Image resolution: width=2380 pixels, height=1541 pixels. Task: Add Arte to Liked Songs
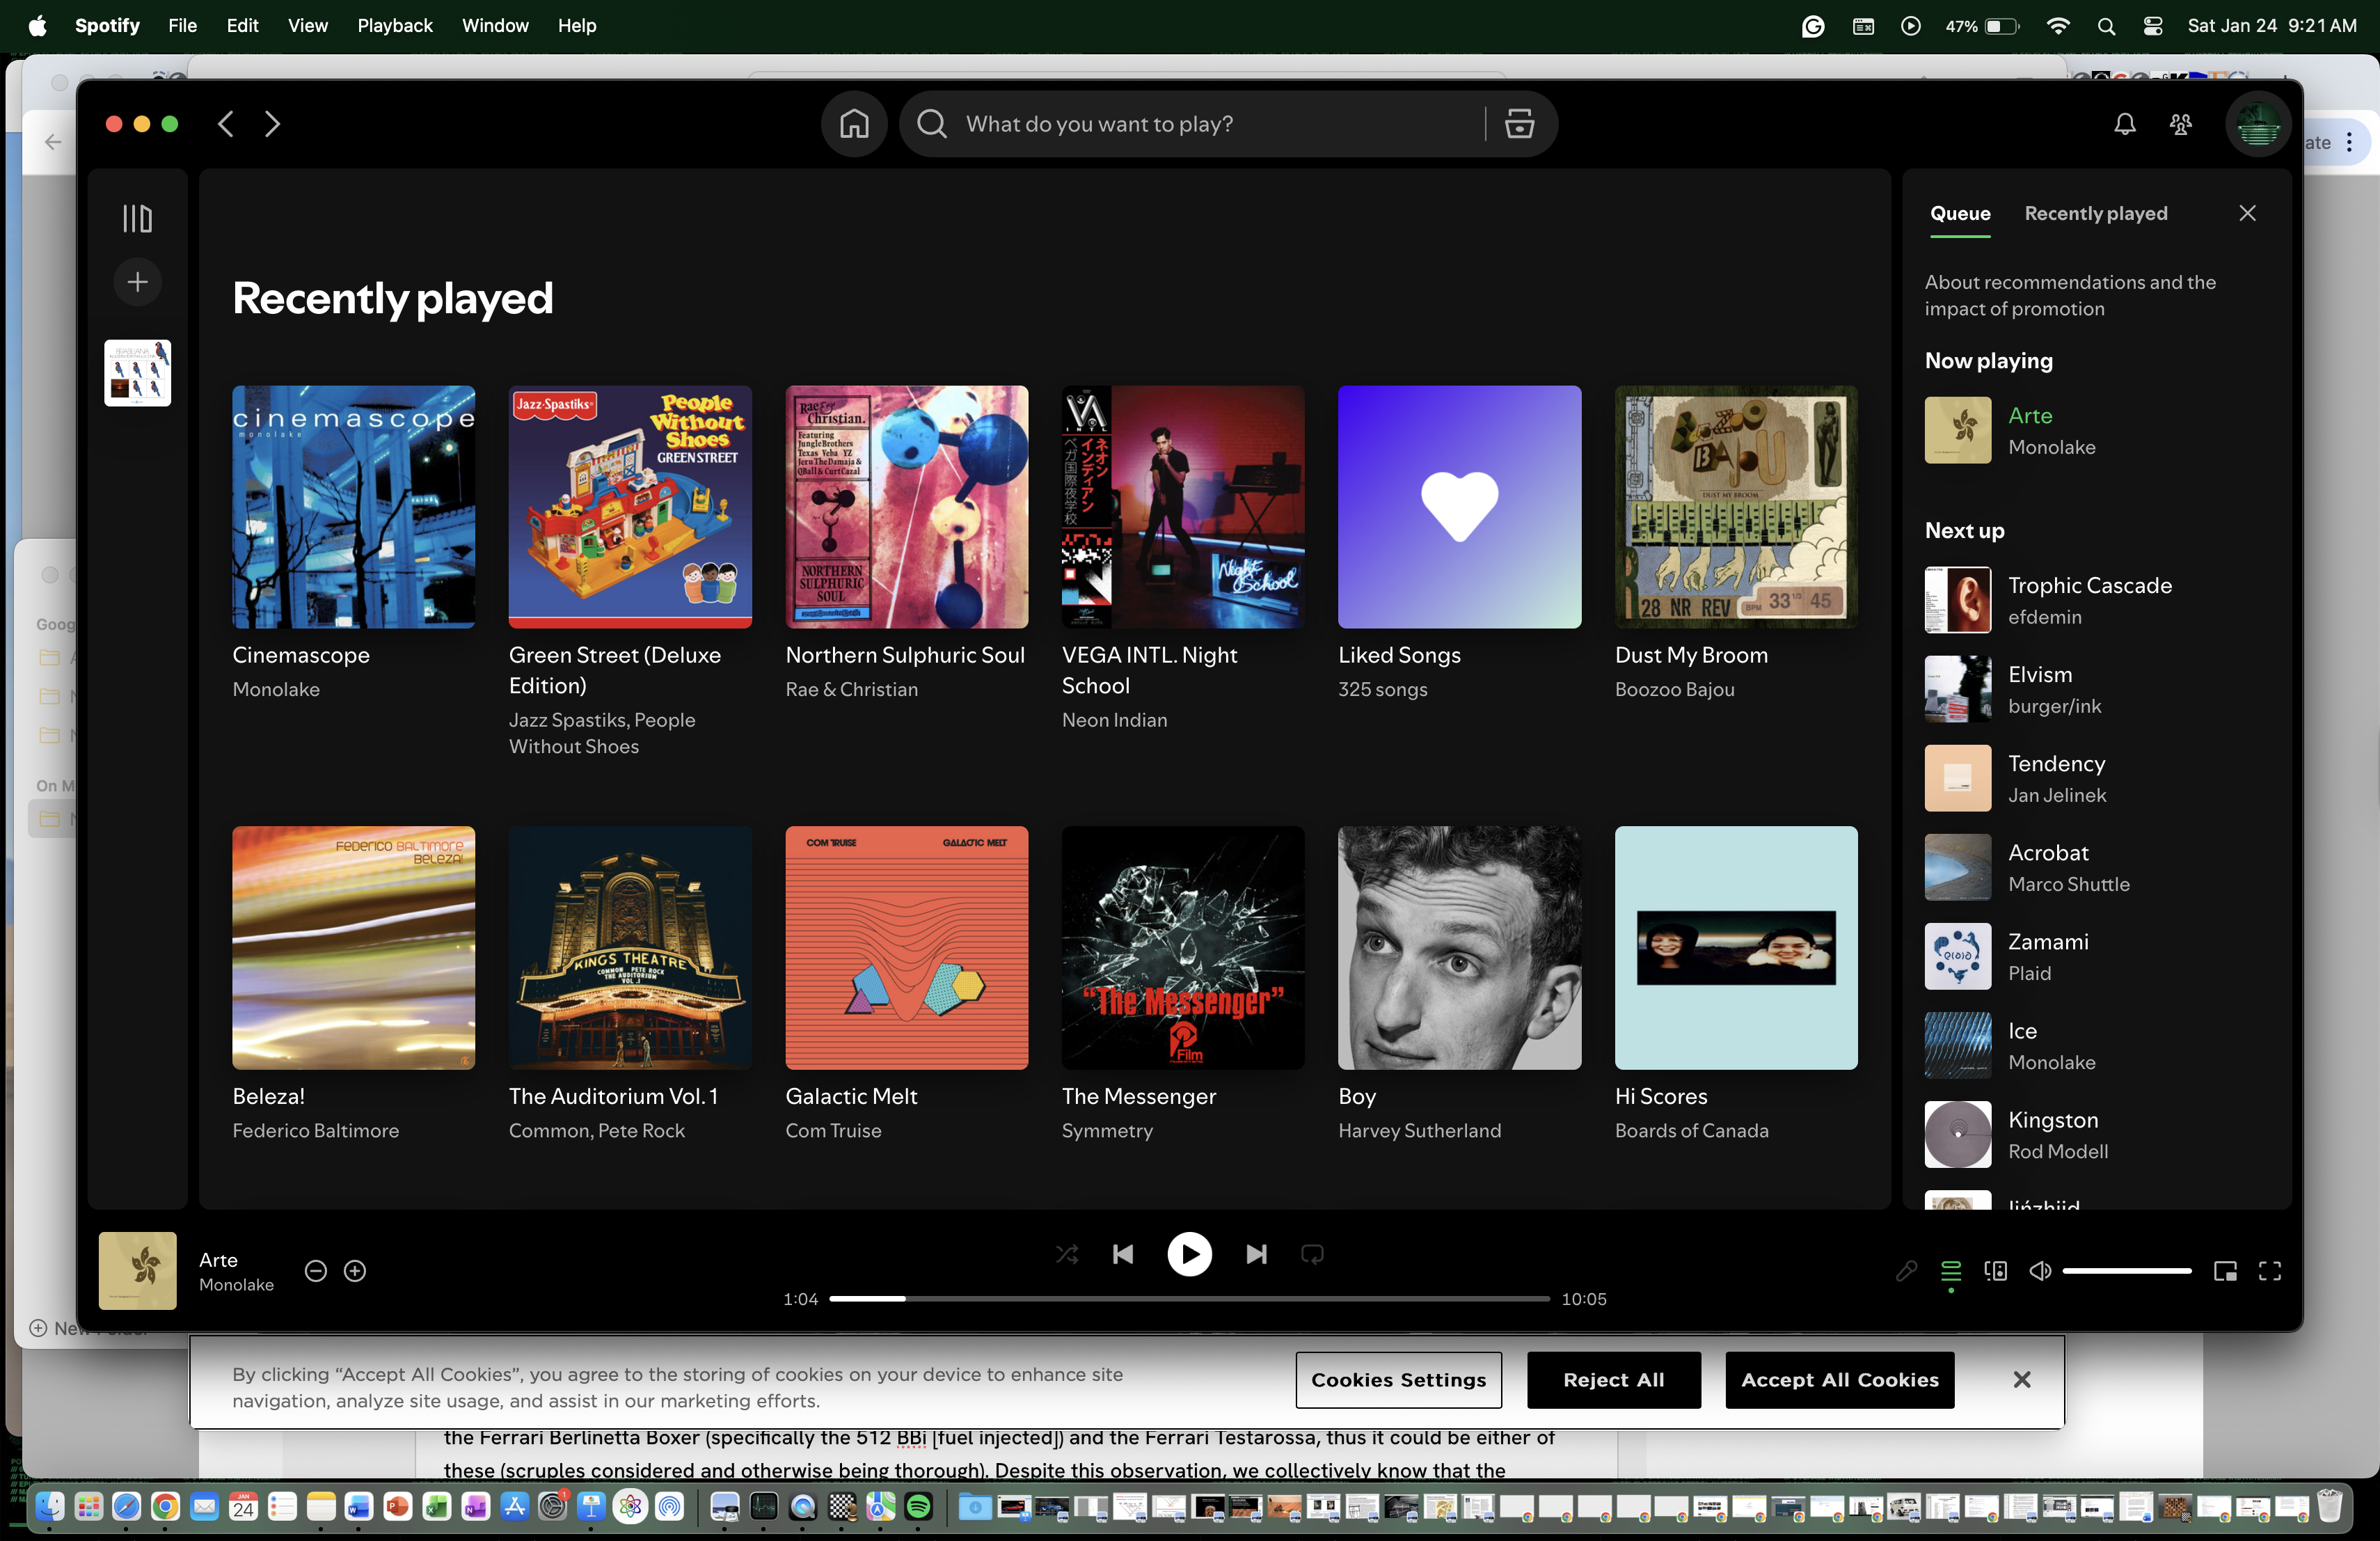pyautogui.click(x=355, y=1270)
